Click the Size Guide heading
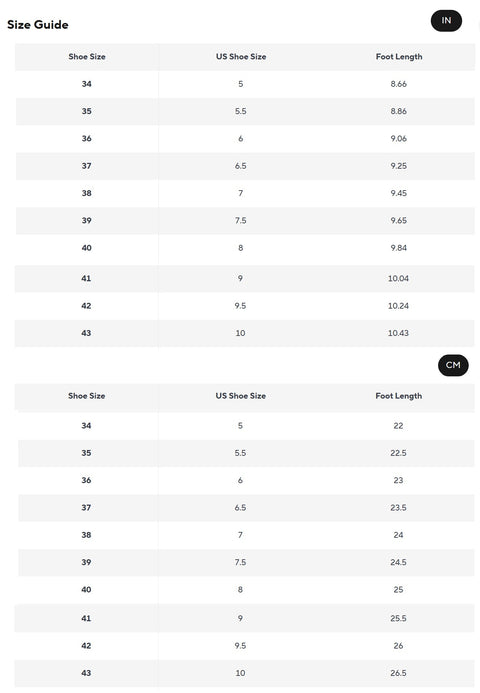This screenshot has height=693, width=480. pos(38,25)
